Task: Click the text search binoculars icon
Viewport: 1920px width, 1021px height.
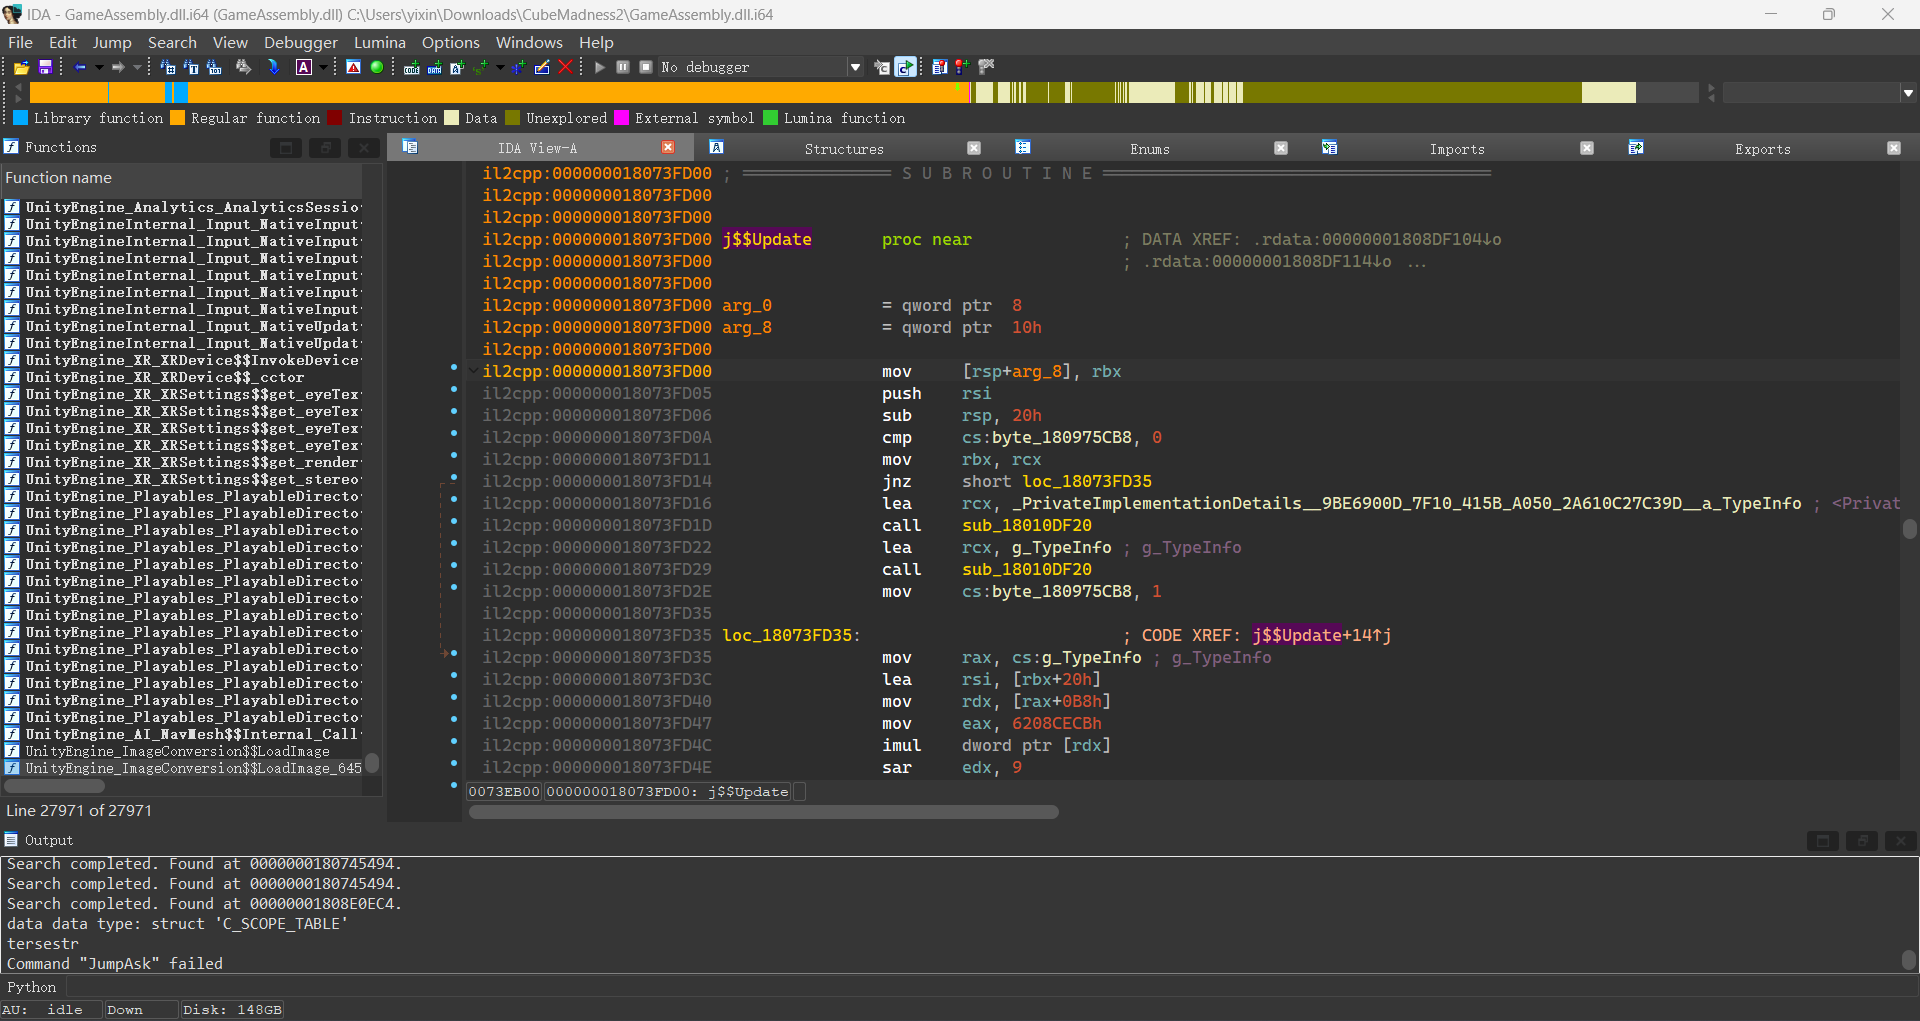Action: [x=190, y=67]
